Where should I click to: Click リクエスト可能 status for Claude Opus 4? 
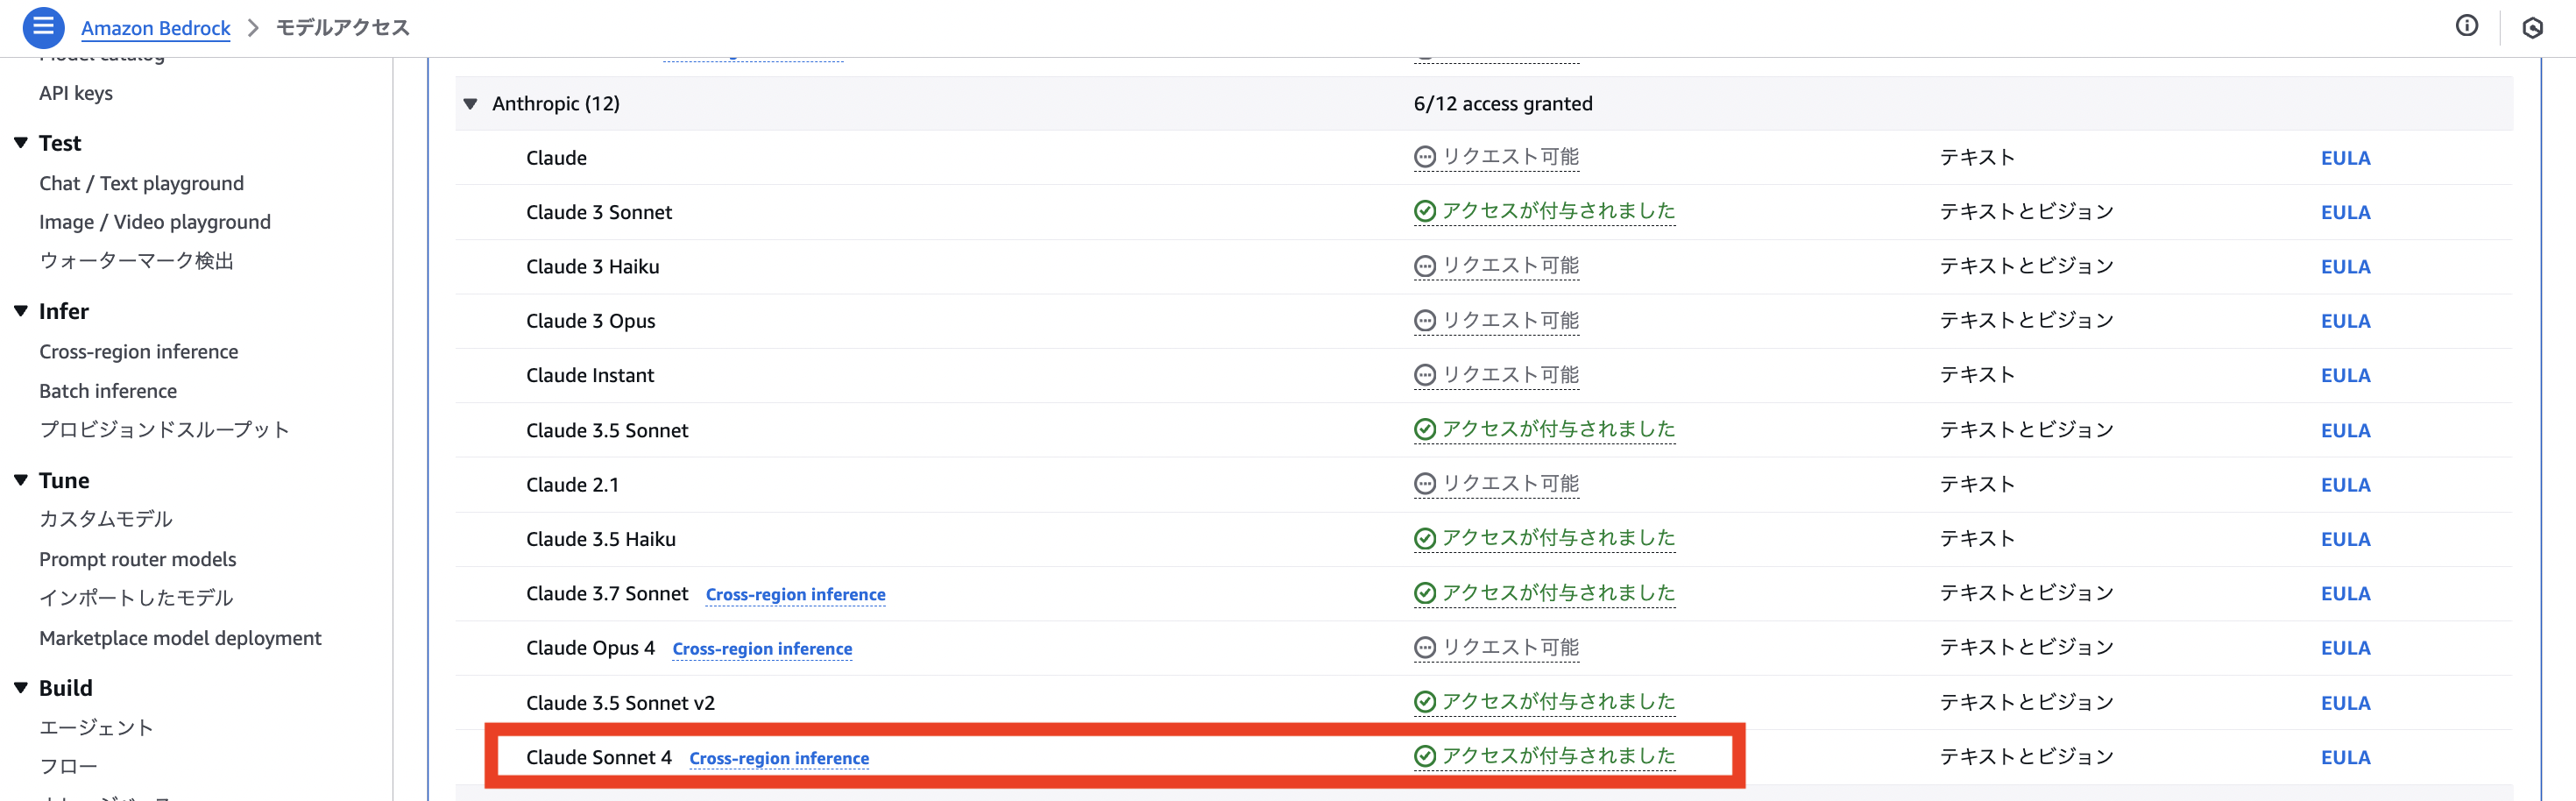coord(1510,647)
